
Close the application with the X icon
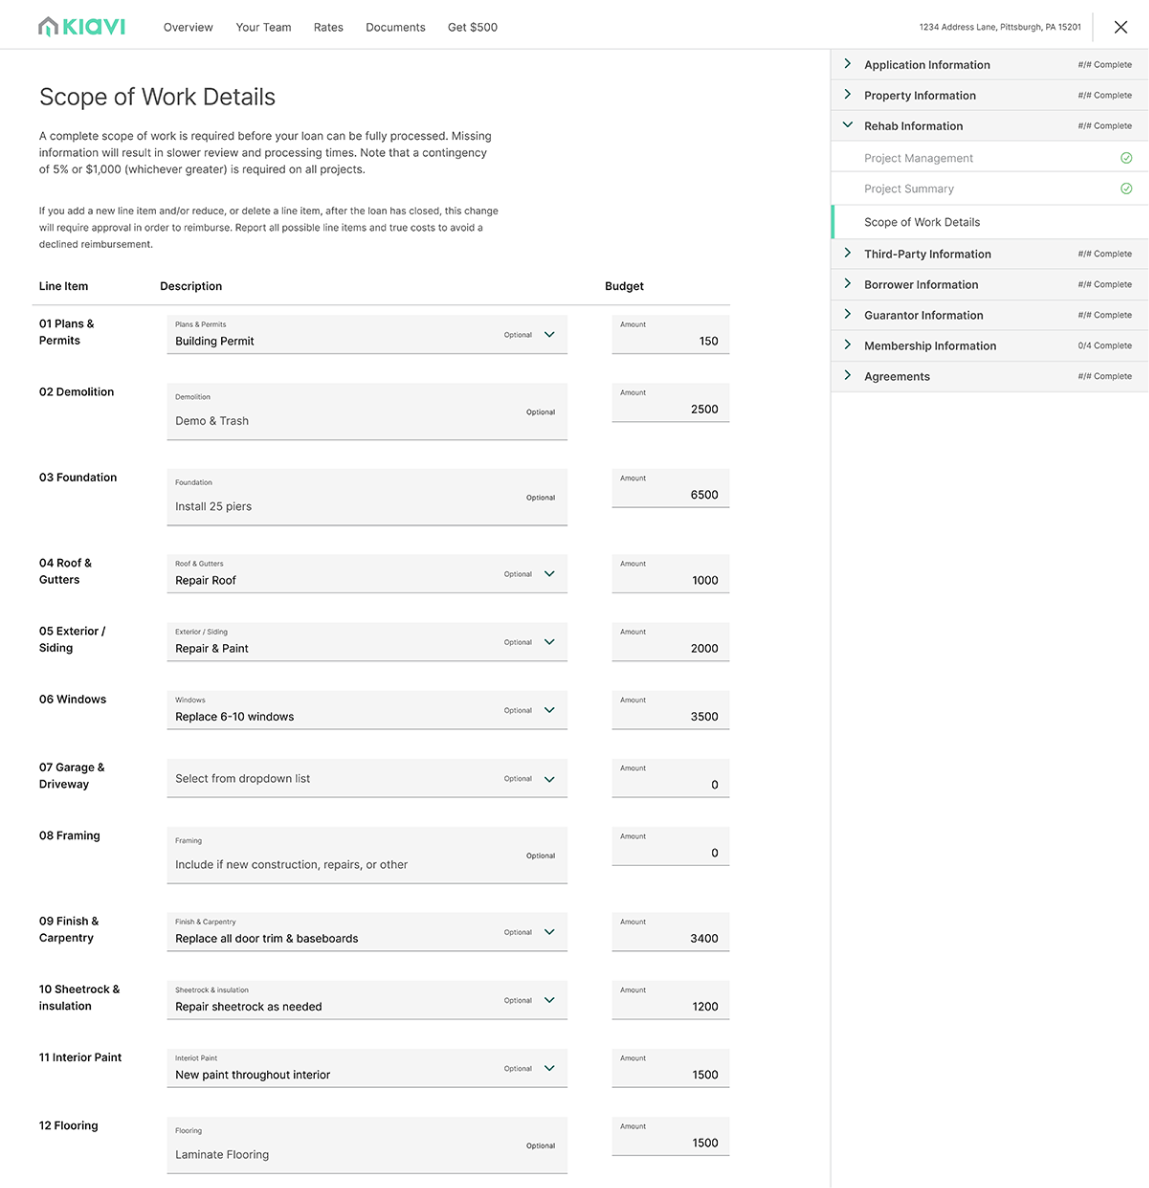(x=1120, y=27)
